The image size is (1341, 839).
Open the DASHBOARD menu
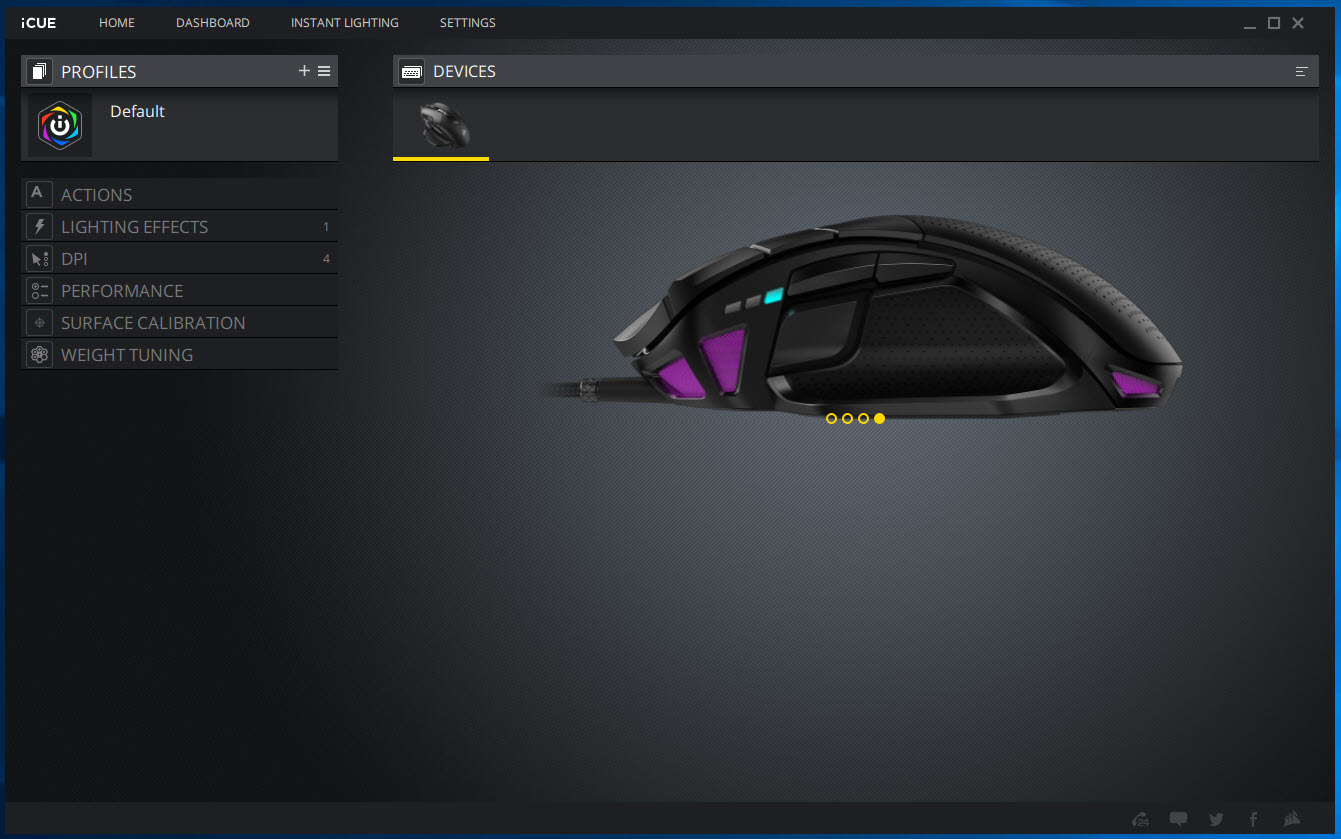click(213, 22)
